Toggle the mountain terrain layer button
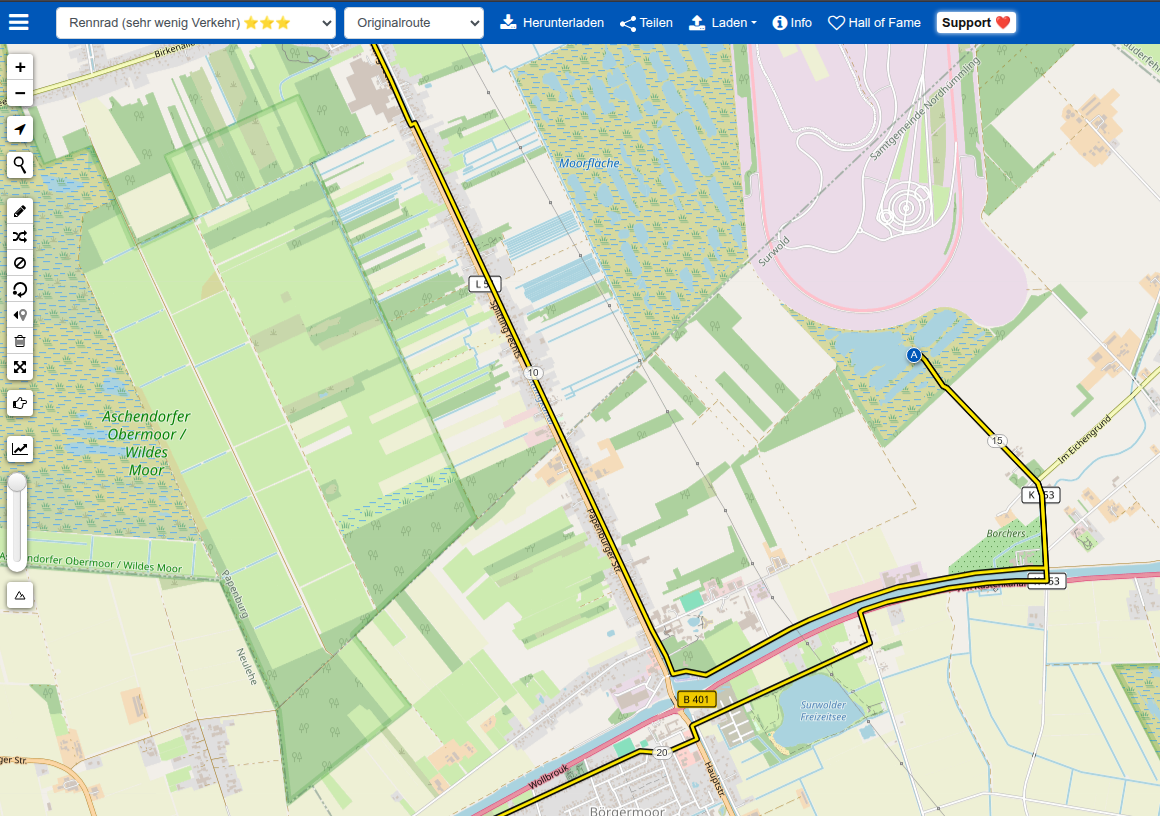This screenshot has height=816, width=1160. pos(20,595)
